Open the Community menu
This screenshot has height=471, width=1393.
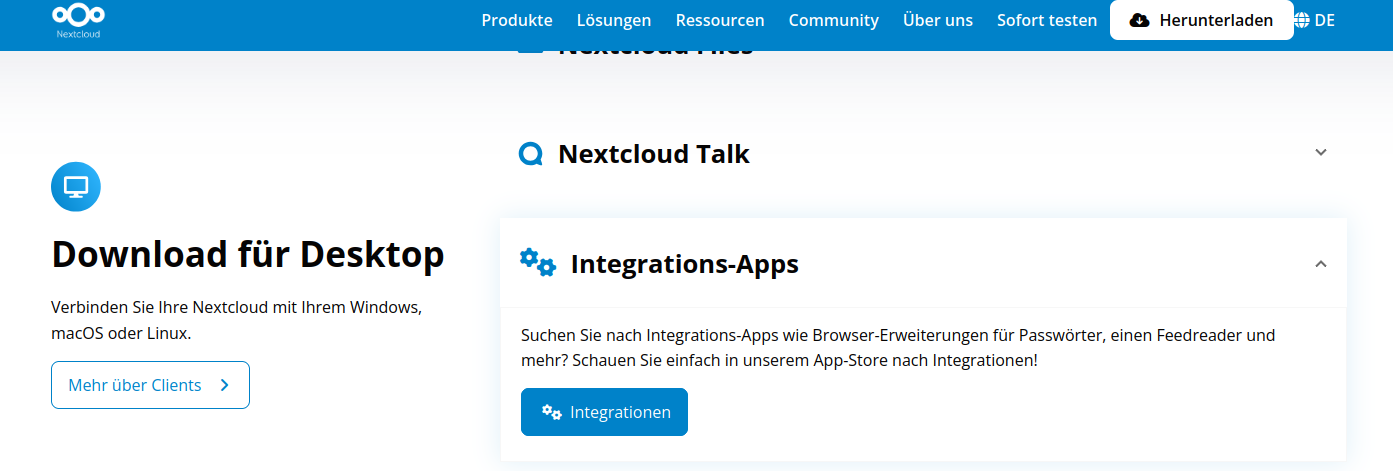tap(833, 20)
